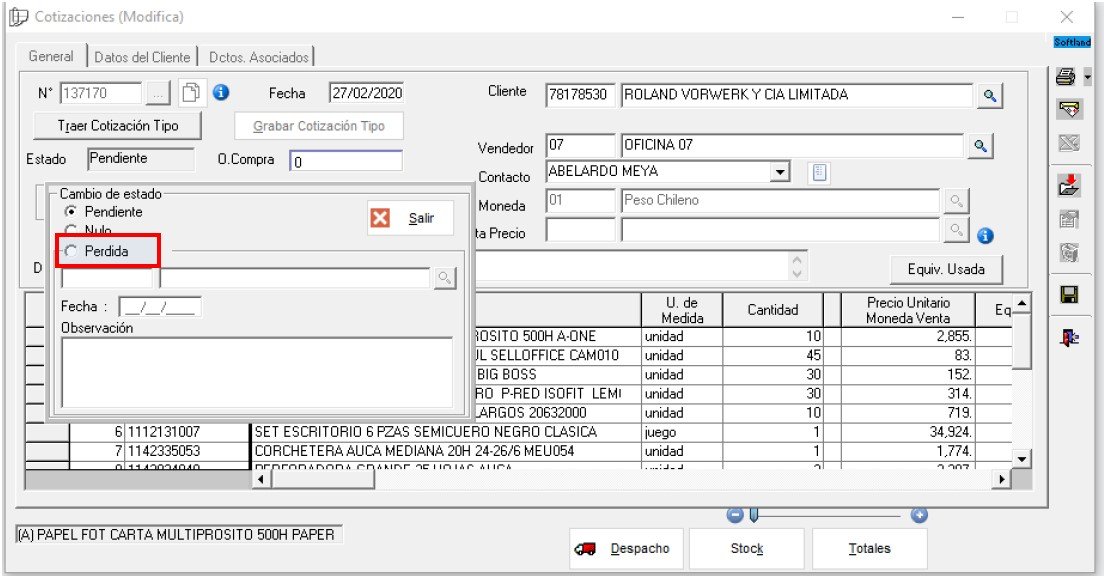Search for Vendedor with magnifier icon
The width and height of the screenshot is (1108, 583).
click(x=979, y=146)
